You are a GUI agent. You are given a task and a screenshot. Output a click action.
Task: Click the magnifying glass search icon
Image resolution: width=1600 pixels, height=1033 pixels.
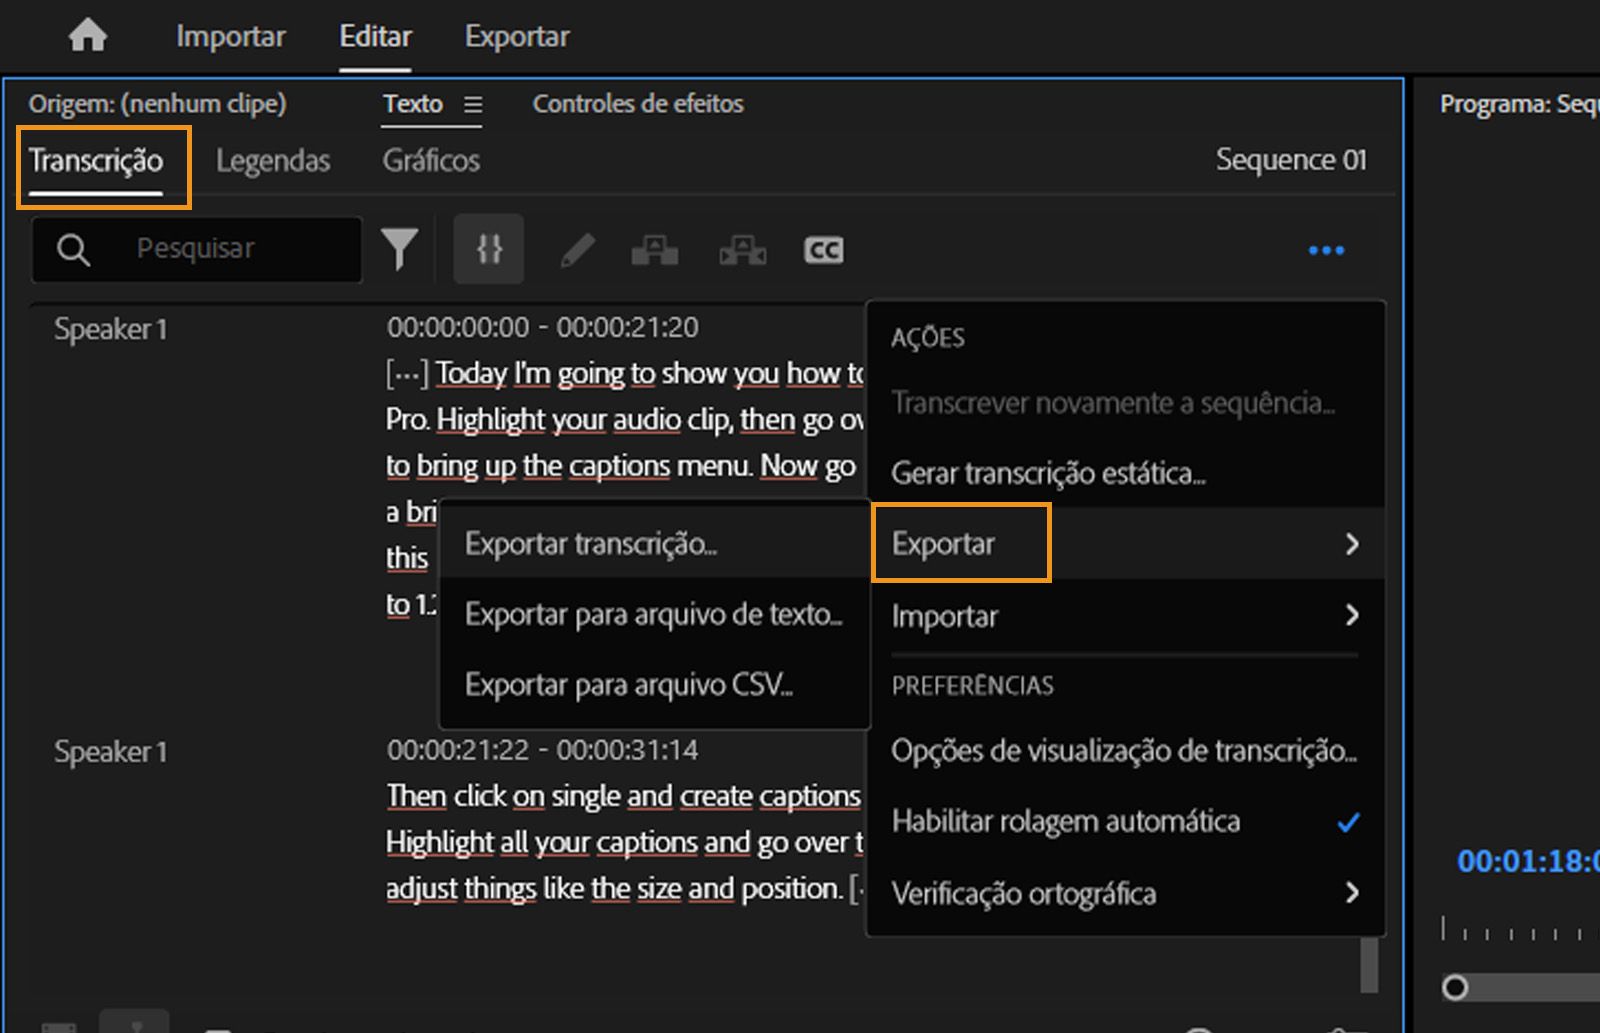[72, 250]
